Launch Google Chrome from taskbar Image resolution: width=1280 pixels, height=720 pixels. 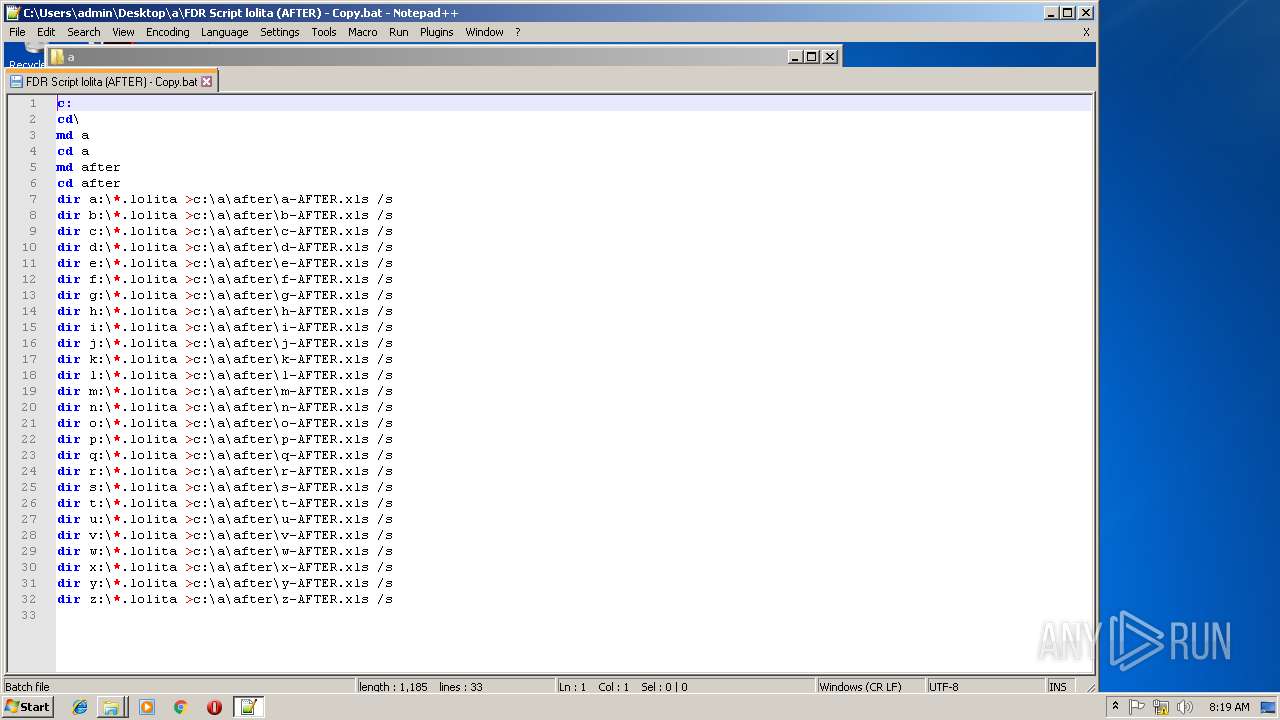[180, 707]
